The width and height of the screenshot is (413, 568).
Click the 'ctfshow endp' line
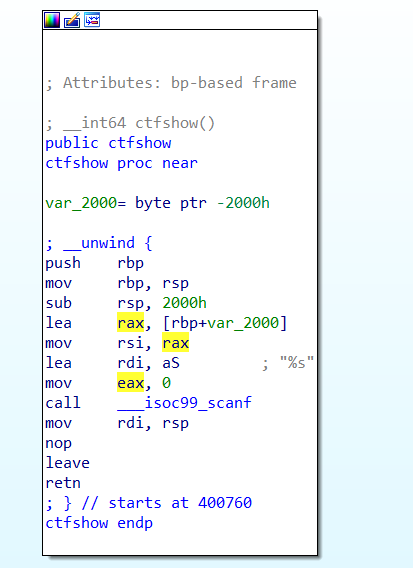(x=99, y=523)
